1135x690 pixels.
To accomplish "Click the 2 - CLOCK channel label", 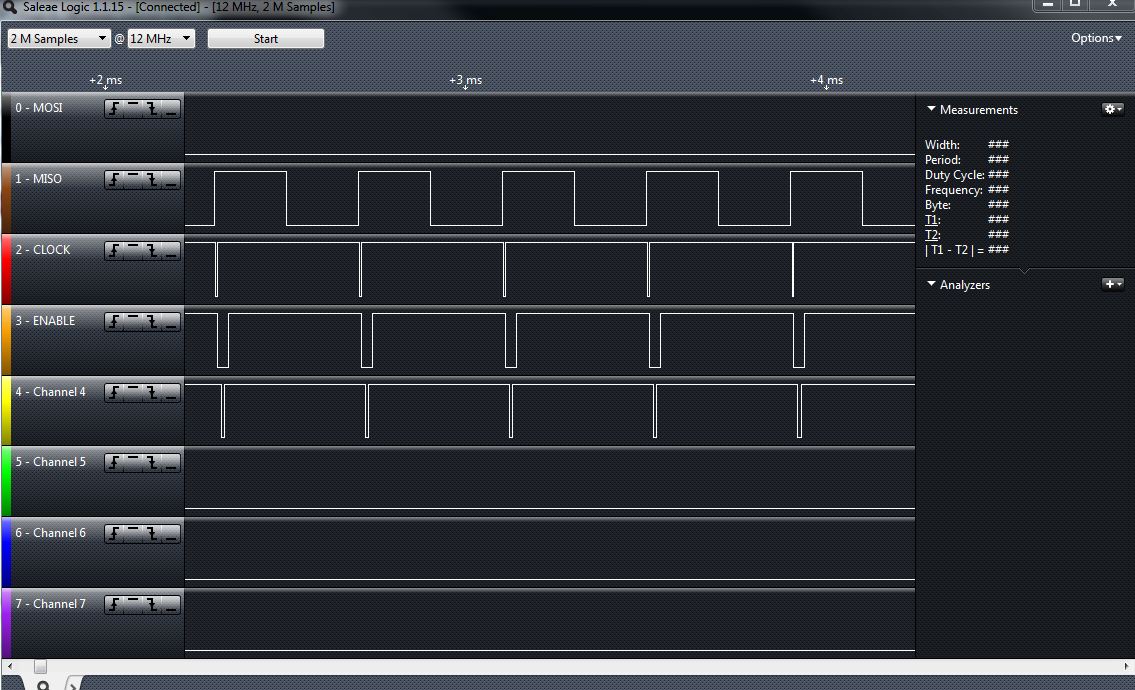I will point(43,249).
